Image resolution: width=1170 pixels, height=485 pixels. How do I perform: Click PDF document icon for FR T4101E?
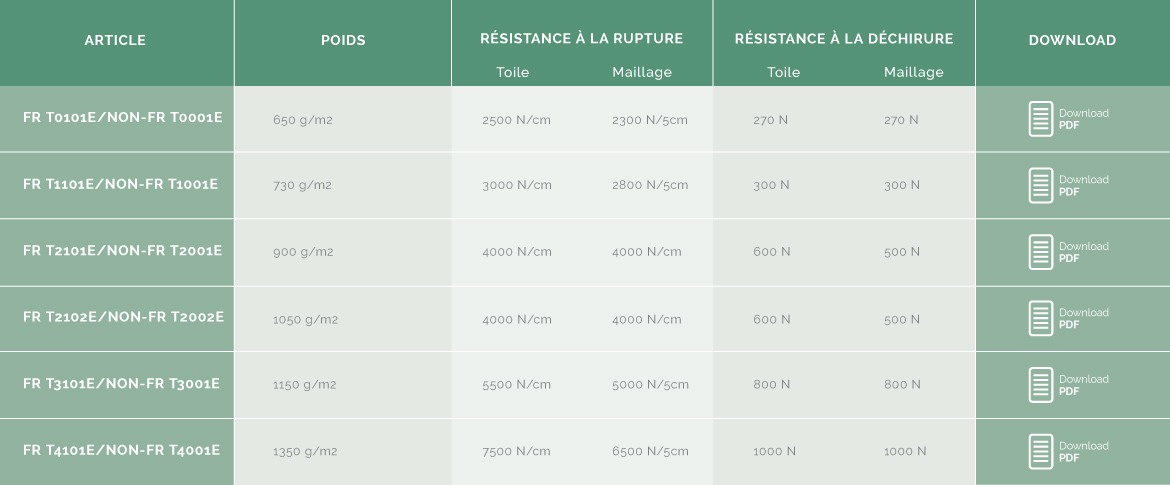(x=1040, y=451)
